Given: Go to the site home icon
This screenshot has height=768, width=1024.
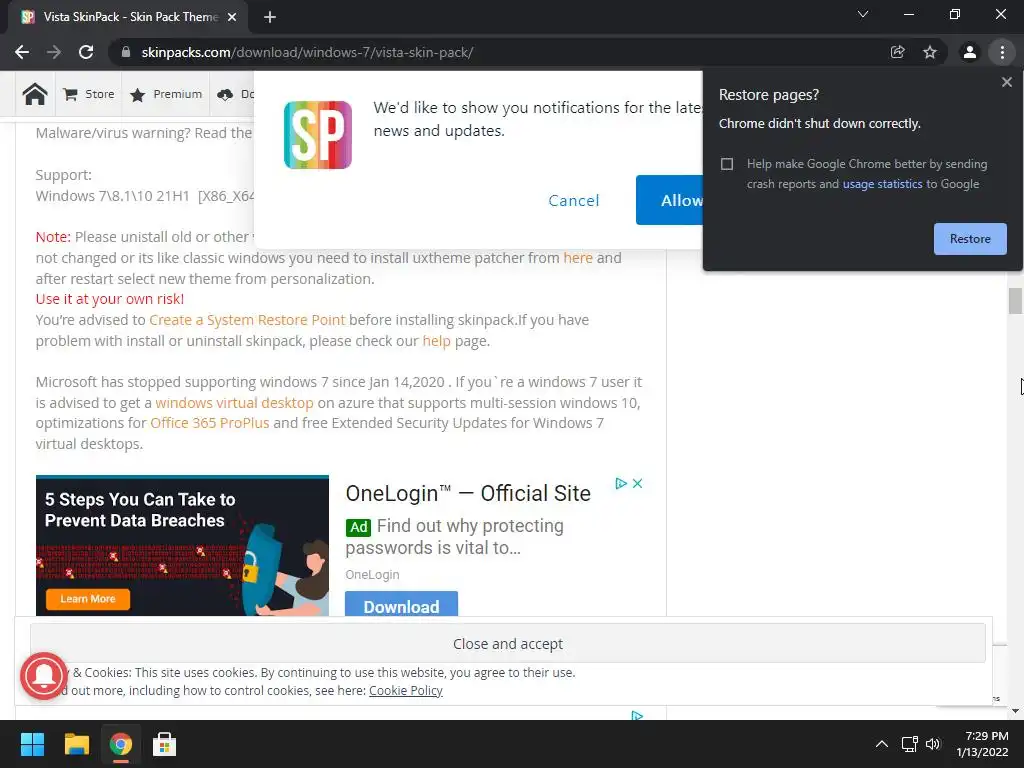Looking at the screenshot, I should coord(35,95).
